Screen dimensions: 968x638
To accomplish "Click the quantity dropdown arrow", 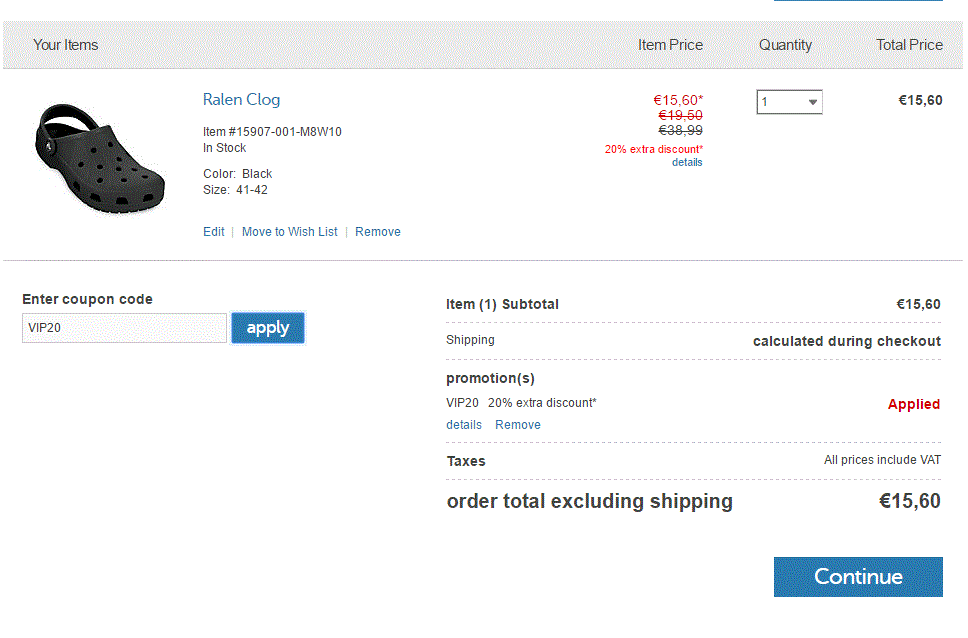I will point(812,103).
